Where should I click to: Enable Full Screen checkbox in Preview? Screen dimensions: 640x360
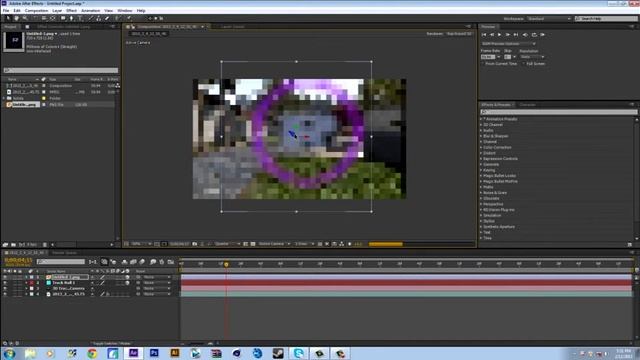524,64
